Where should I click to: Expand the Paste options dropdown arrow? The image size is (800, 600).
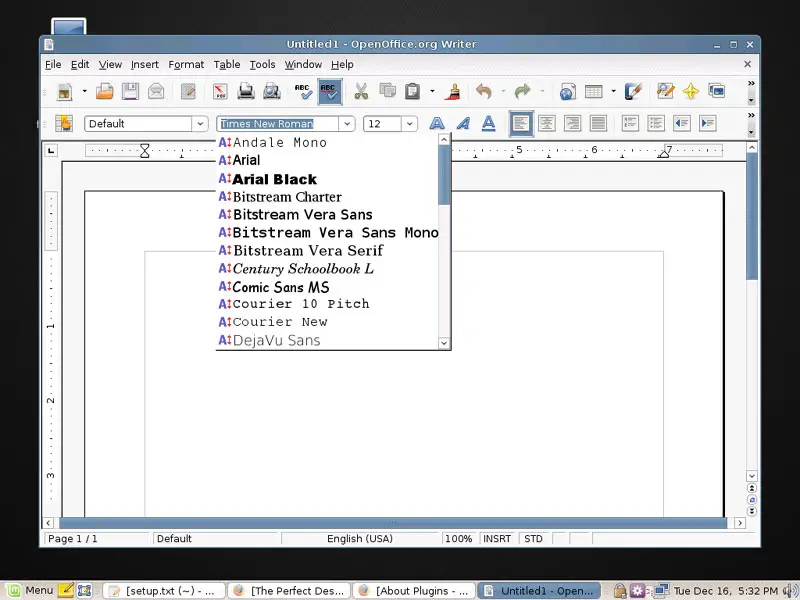pyautogui.click(x=432, y=92)
